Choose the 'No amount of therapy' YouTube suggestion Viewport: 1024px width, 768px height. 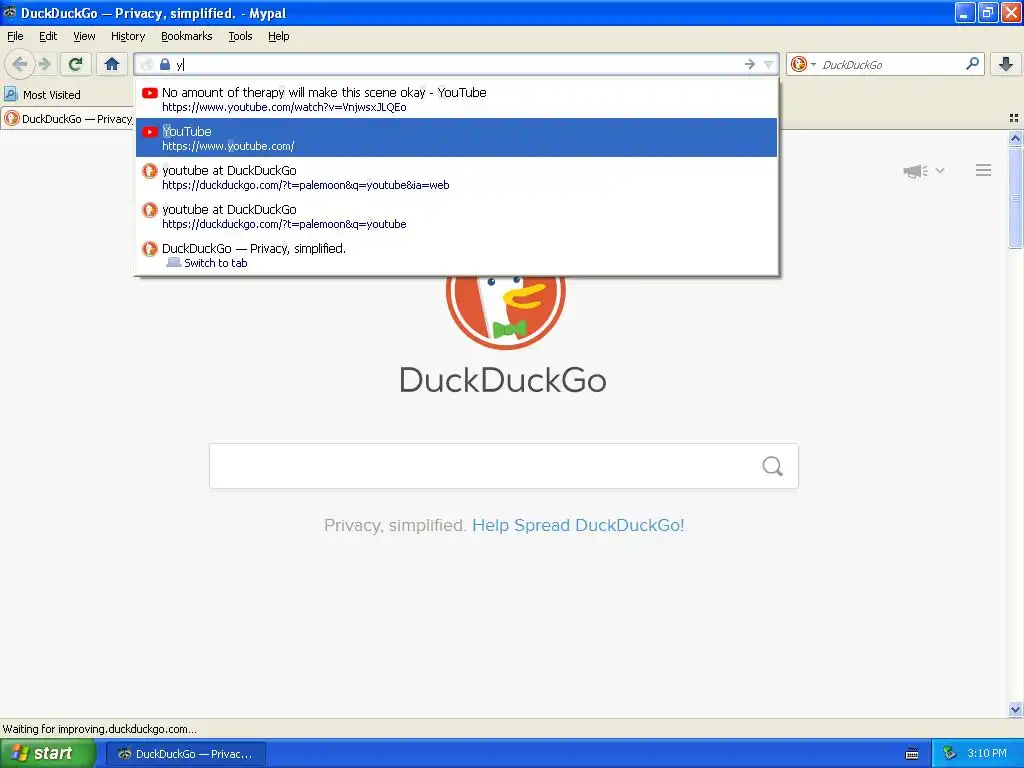pyautogui.click(x=456, y=99)
